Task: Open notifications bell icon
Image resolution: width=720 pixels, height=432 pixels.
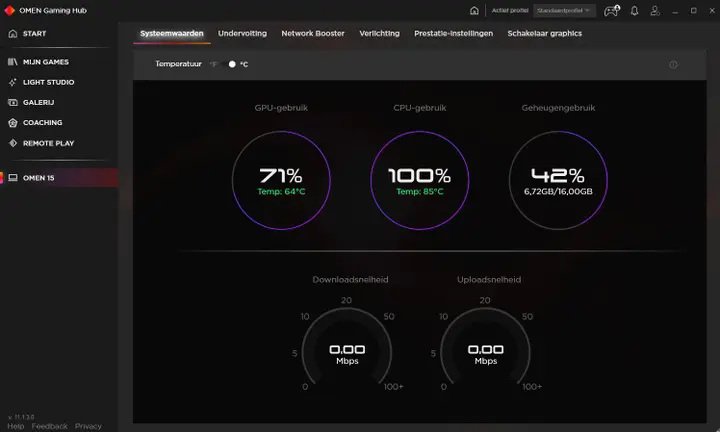Action: [x=635, y=11]
